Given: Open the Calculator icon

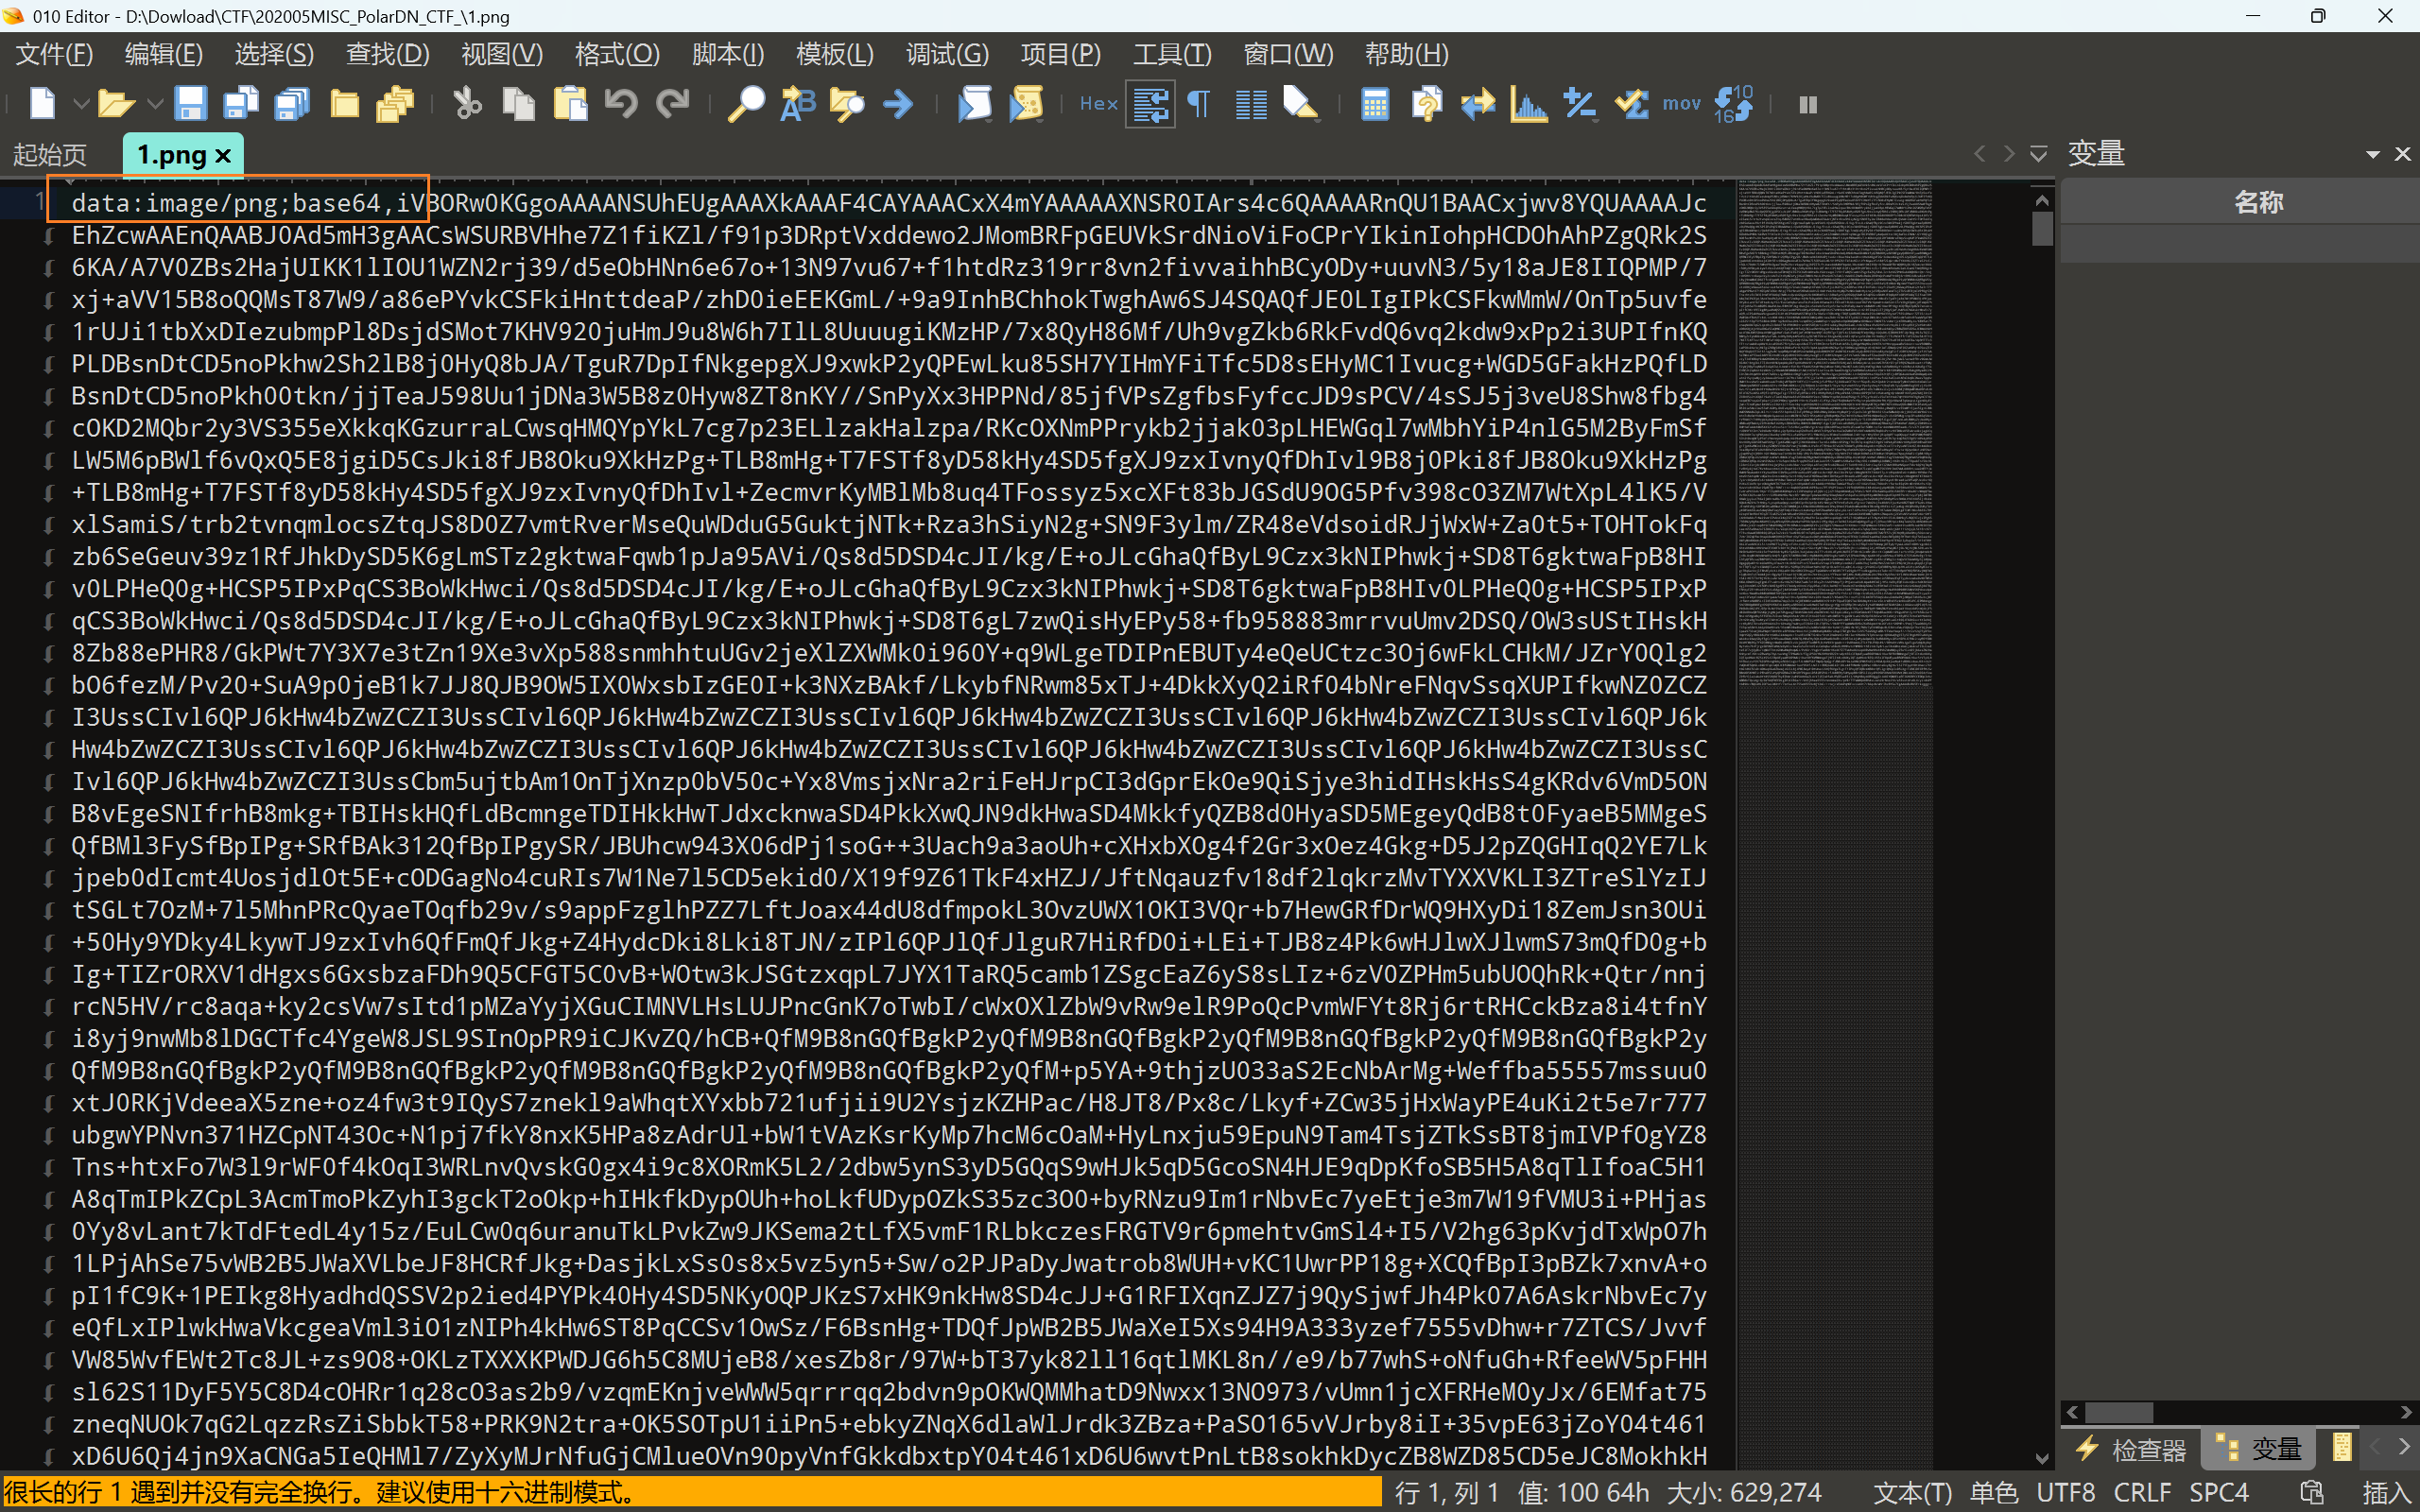Looking at the screenshot, I should click(1375, 103).
